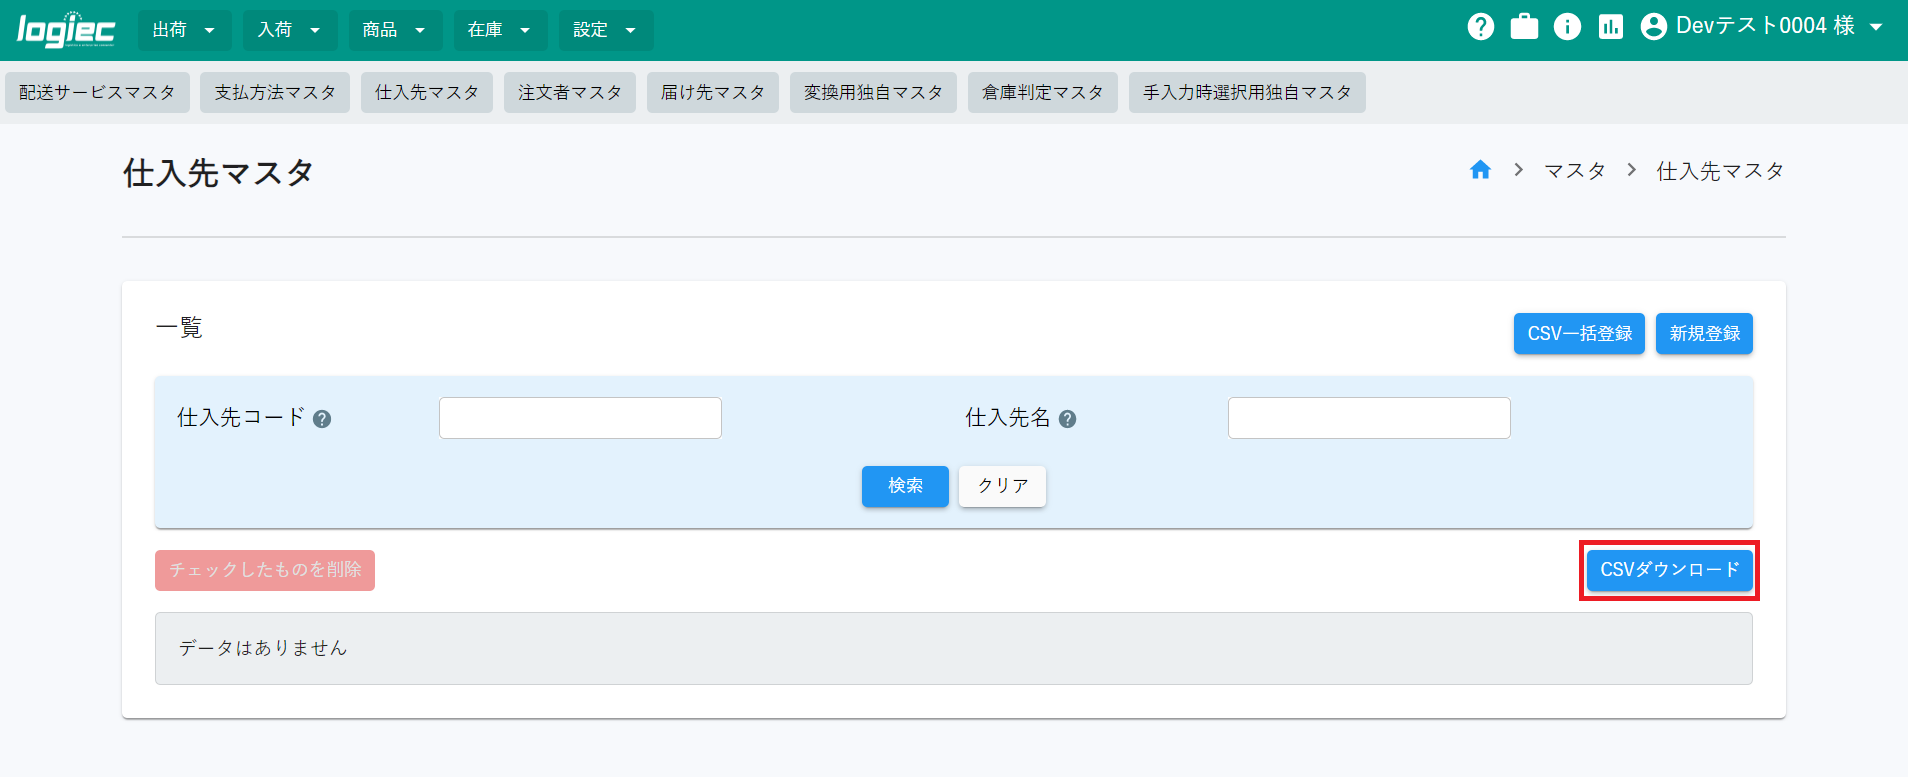This screenshot has width=1908, height=777.
Task: Click the user account avatar icon
Action: 1654,27
